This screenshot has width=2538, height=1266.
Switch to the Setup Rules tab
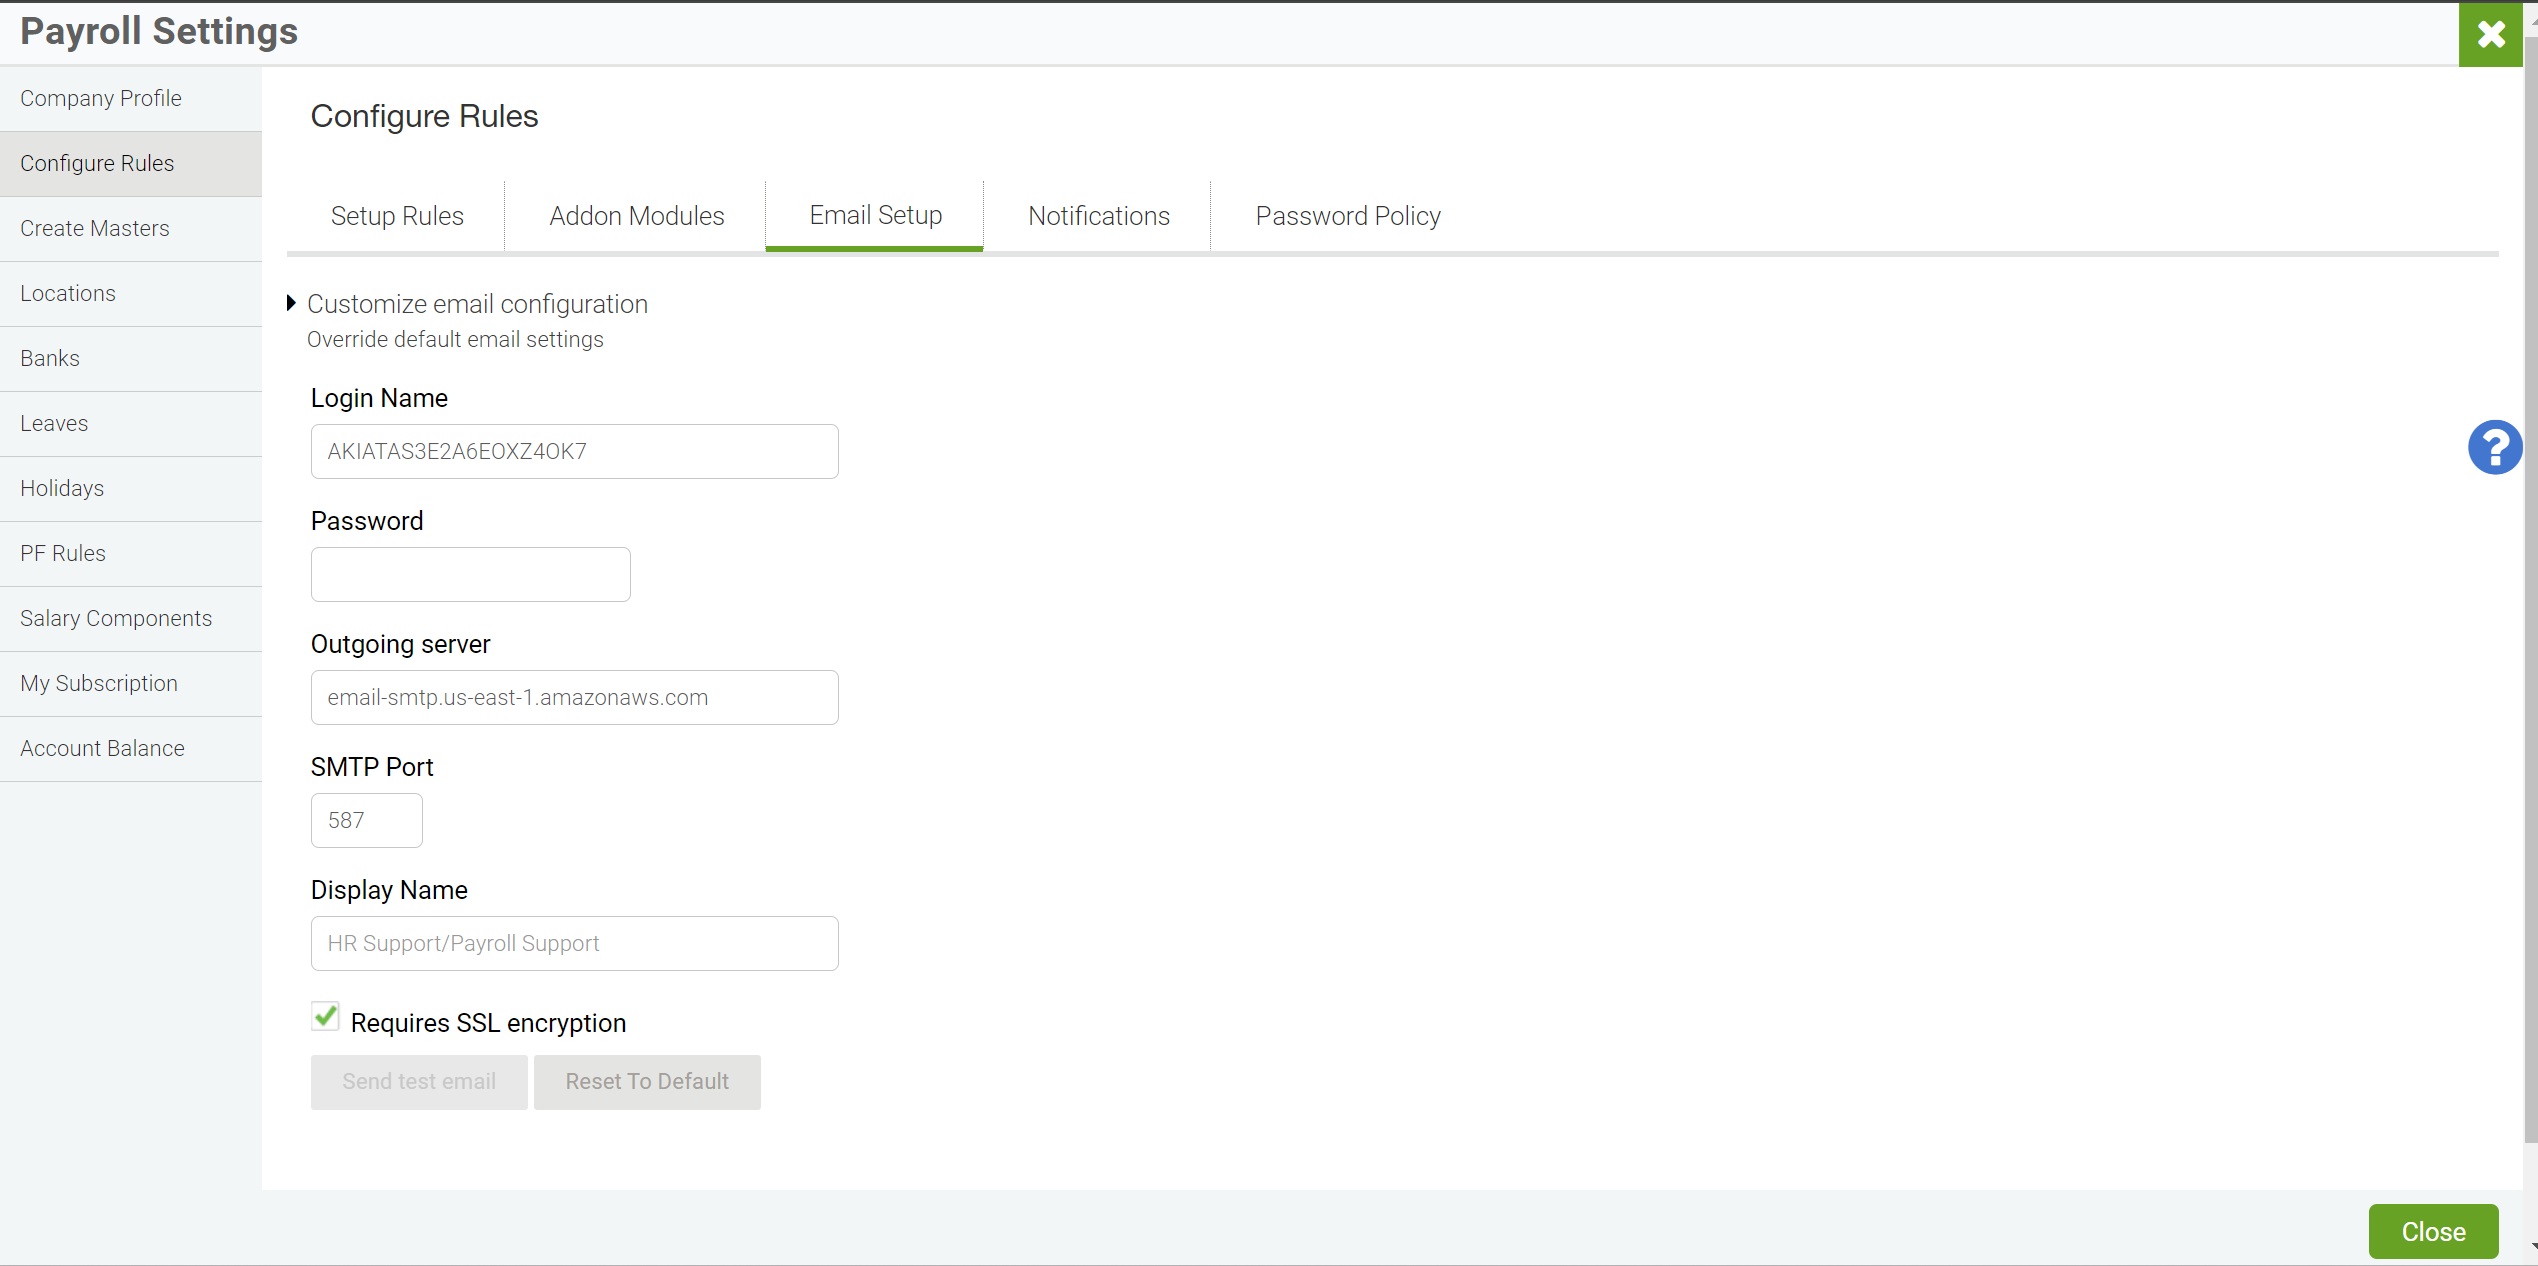click(x=397, y=216)
